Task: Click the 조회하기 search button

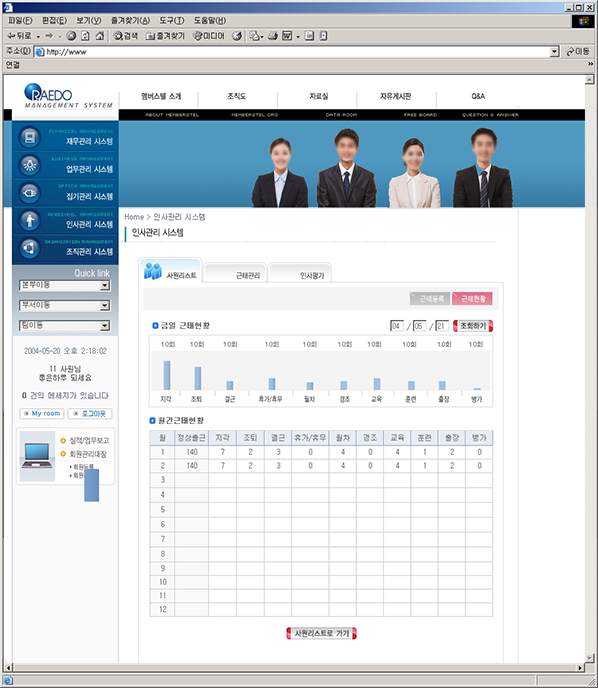Action: coord(473,326)
